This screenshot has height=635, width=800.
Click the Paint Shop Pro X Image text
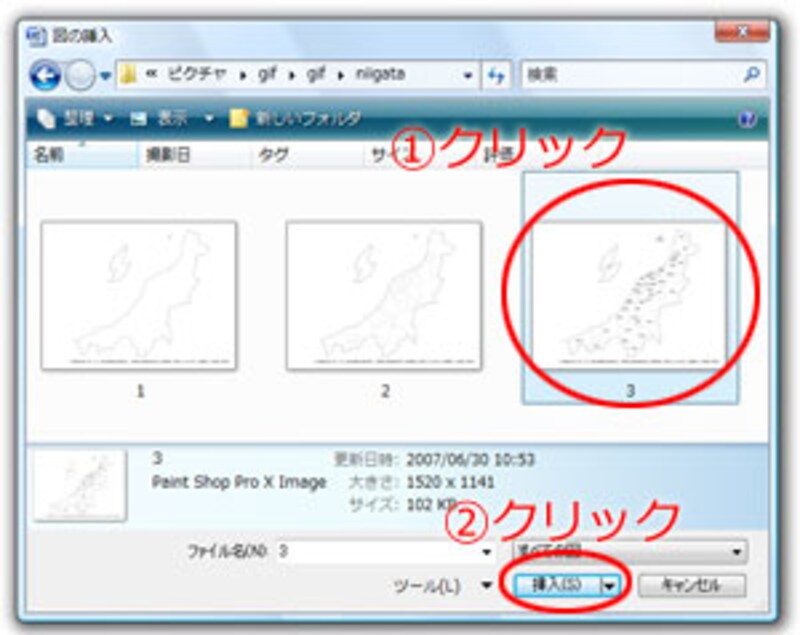(x=239, y=481)
